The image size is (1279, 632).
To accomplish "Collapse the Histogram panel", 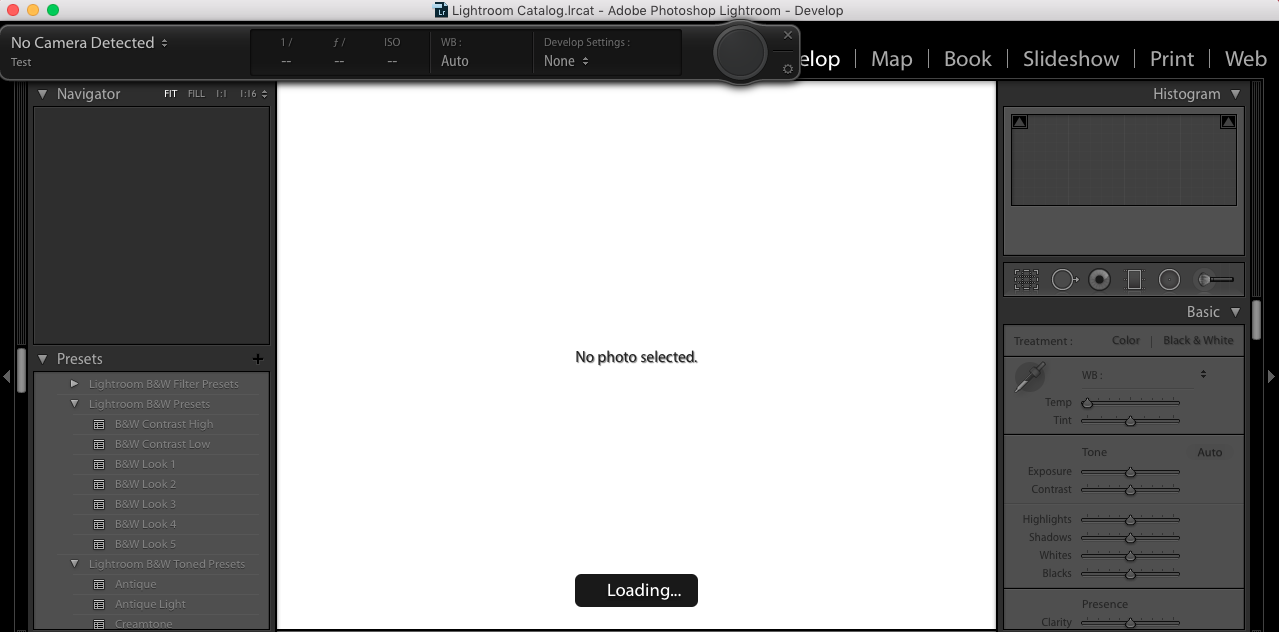I will pos(1236,94).
